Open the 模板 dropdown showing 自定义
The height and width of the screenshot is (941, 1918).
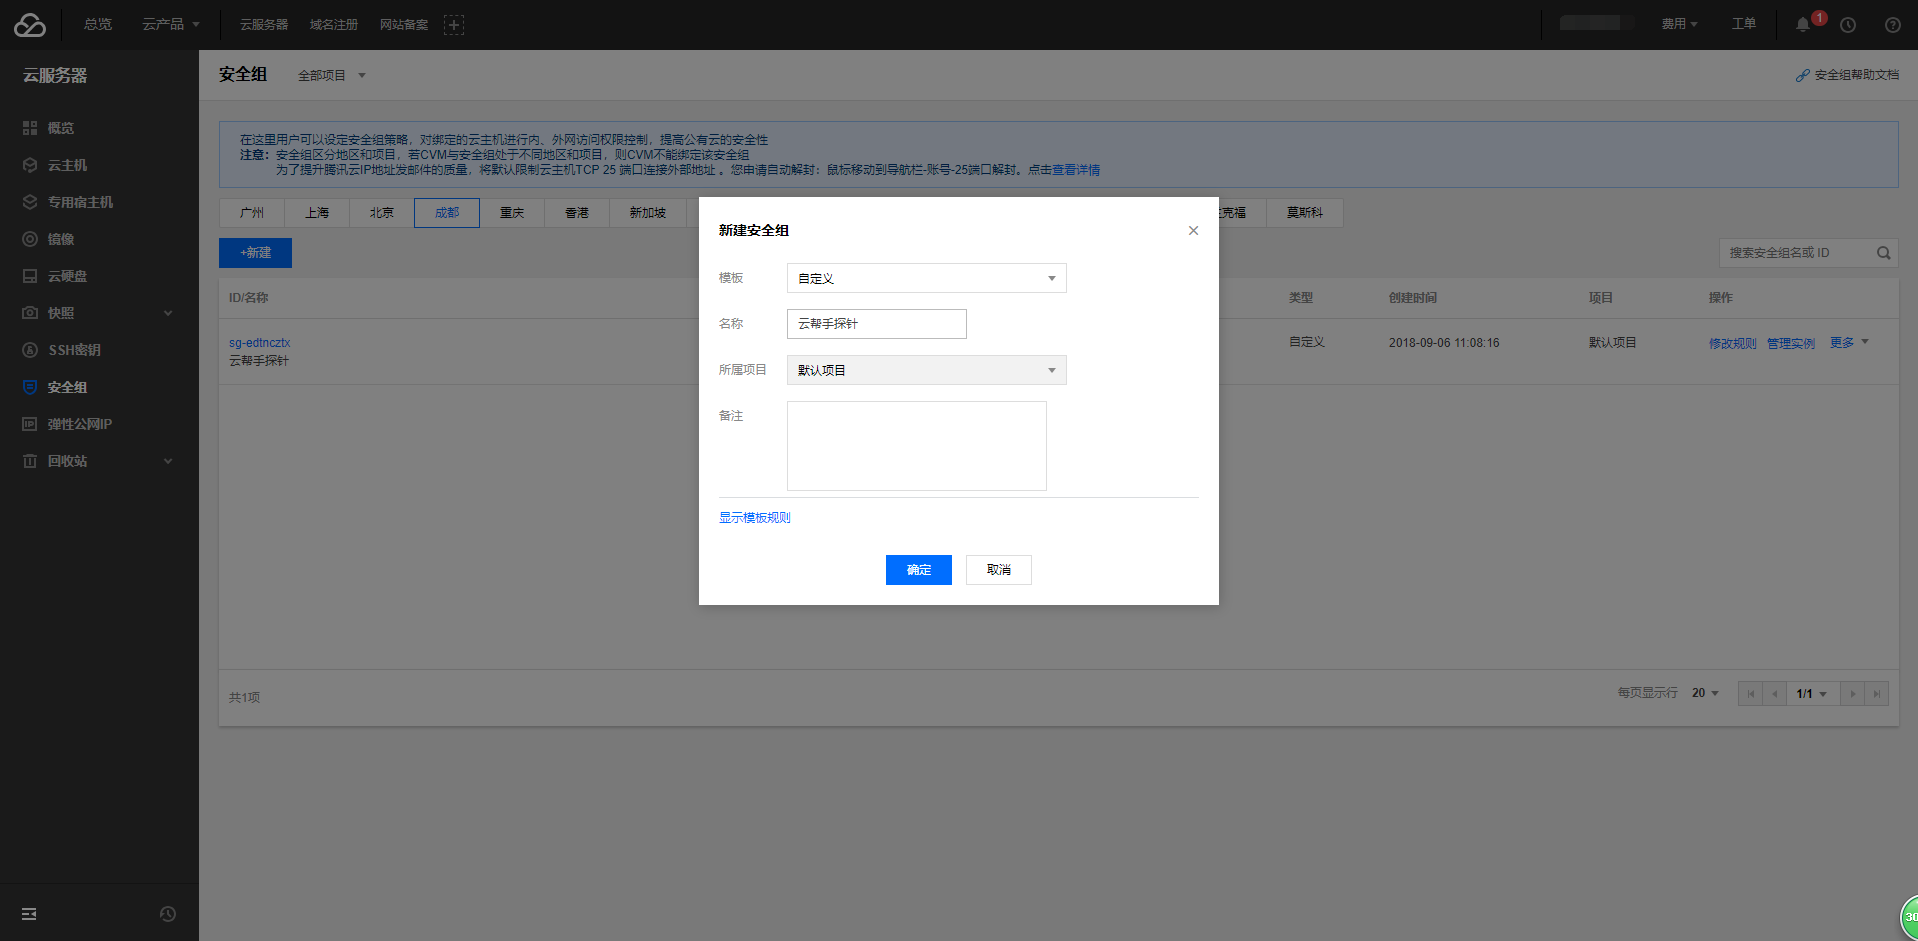tap(926, 278)
